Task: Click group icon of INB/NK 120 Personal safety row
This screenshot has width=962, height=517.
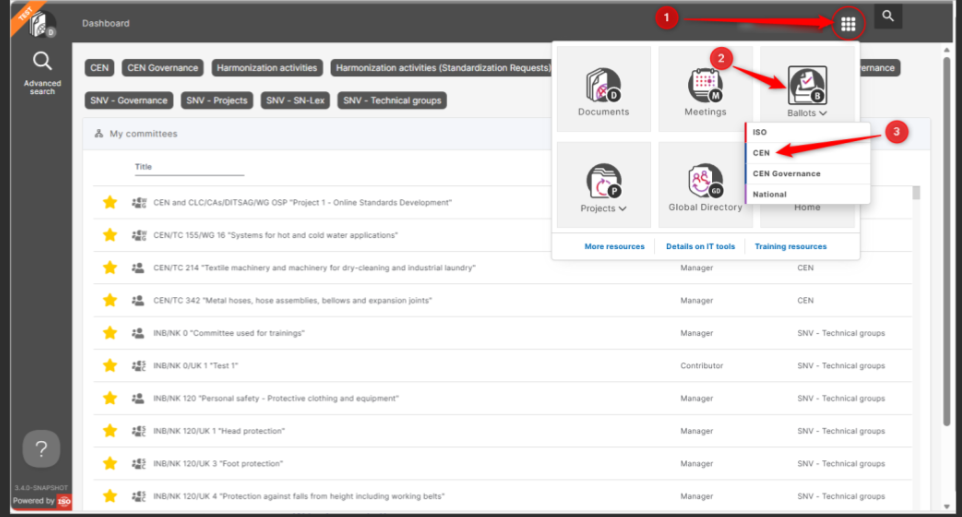Action: click(x=138, y=399)
